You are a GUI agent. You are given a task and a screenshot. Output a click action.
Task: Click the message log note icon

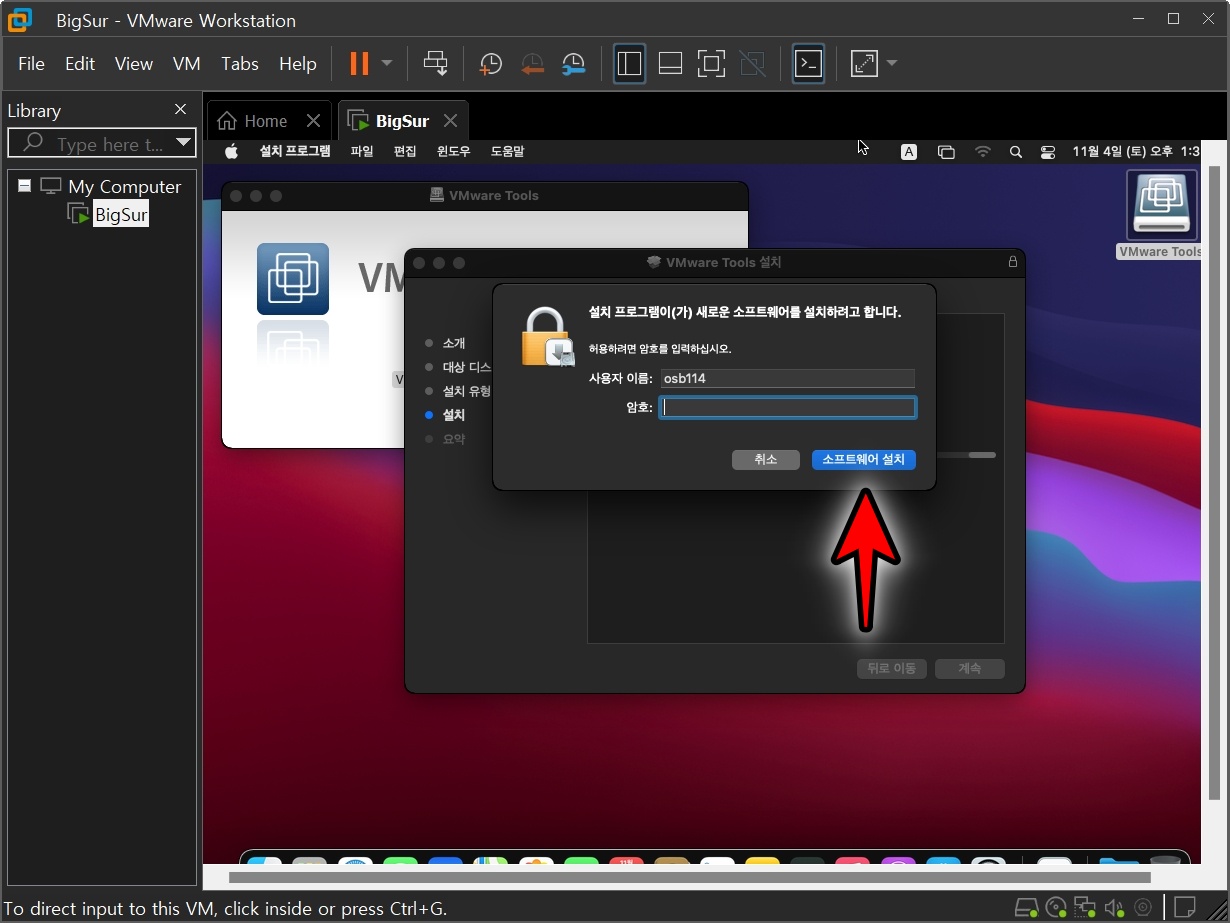tap(1184, 908)
